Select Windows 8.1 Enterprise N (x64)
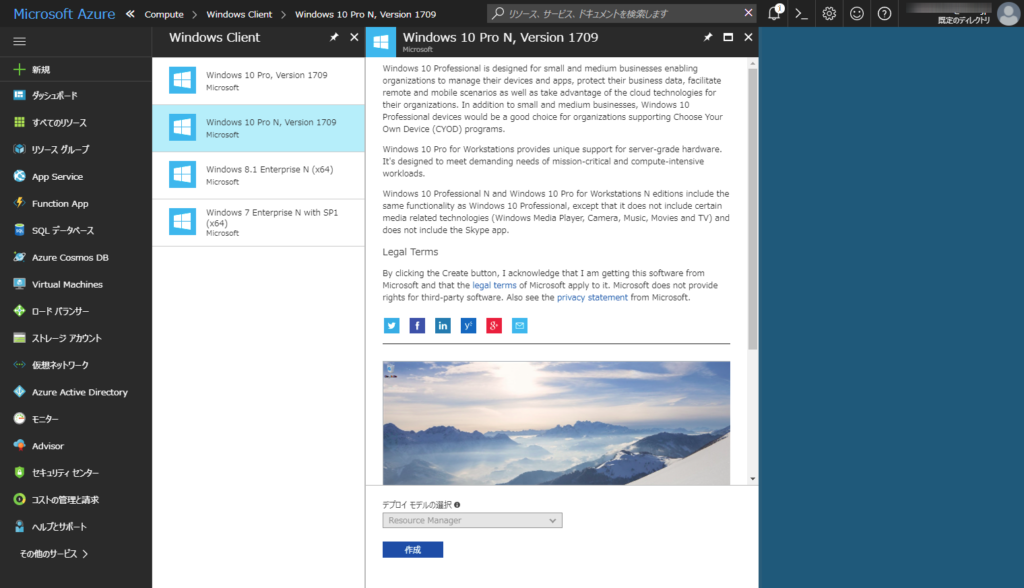 (259, 175)
